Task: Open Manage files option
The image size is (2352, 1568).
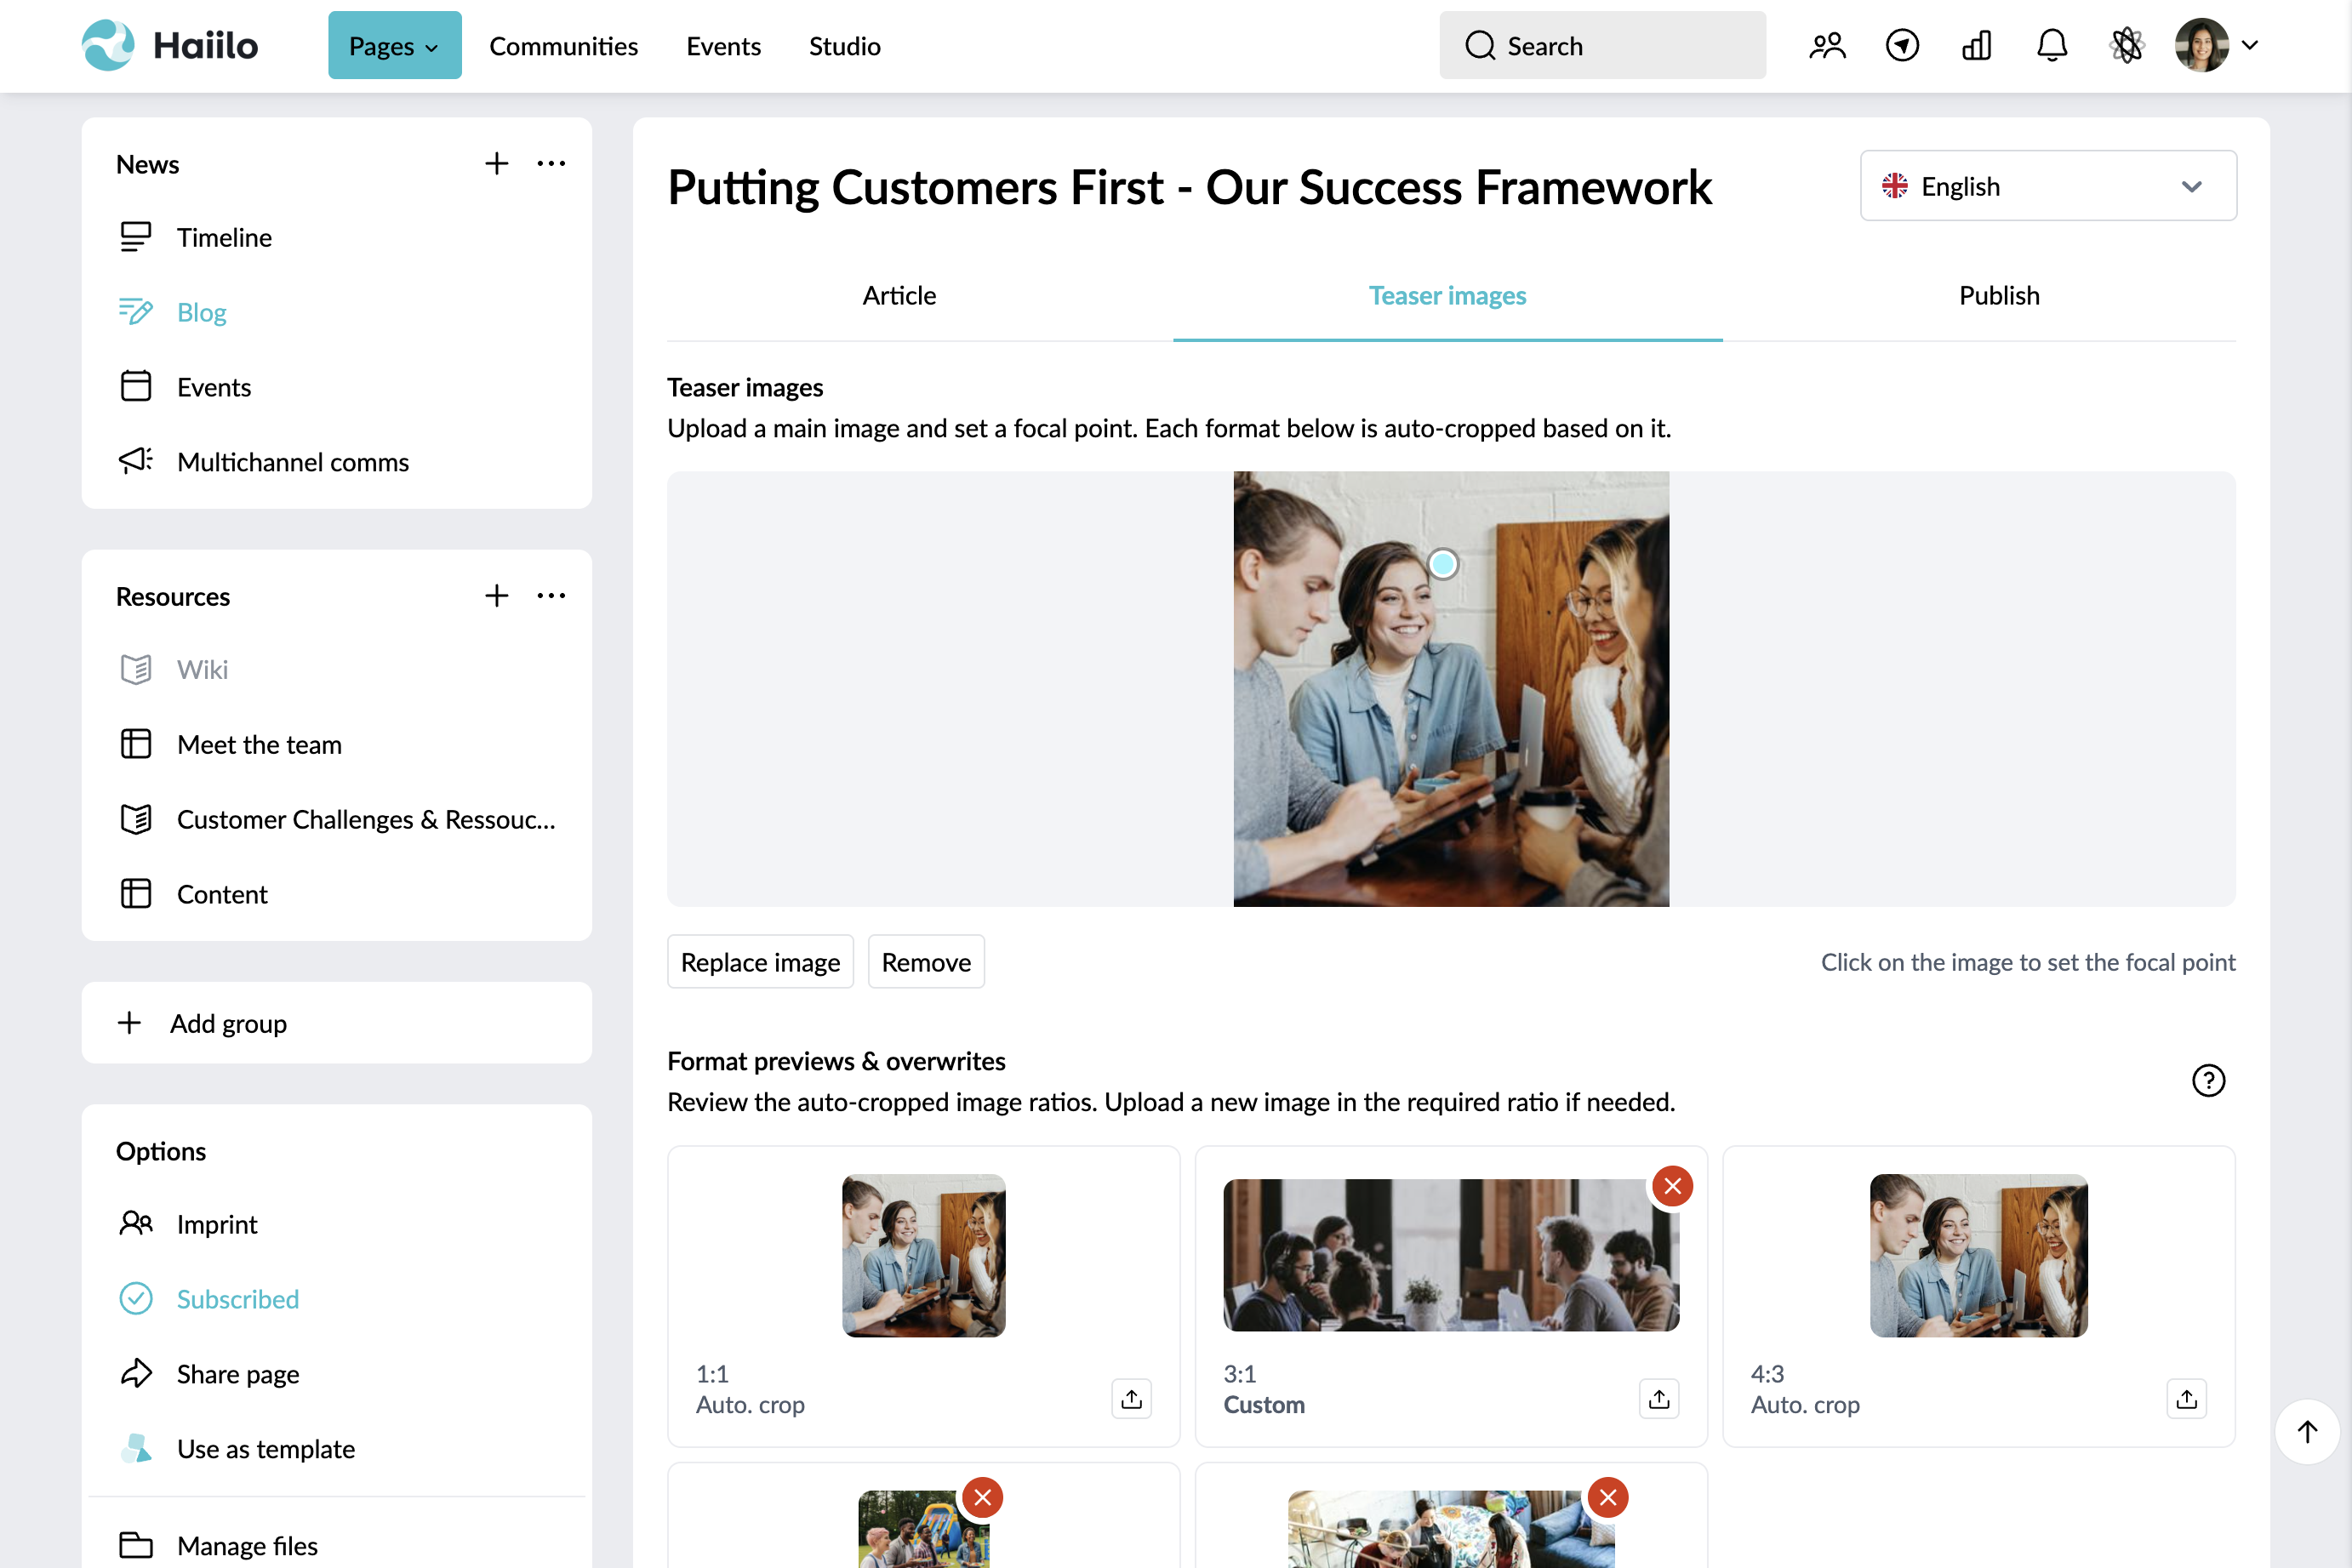Action: click(x=247, y=1545)
